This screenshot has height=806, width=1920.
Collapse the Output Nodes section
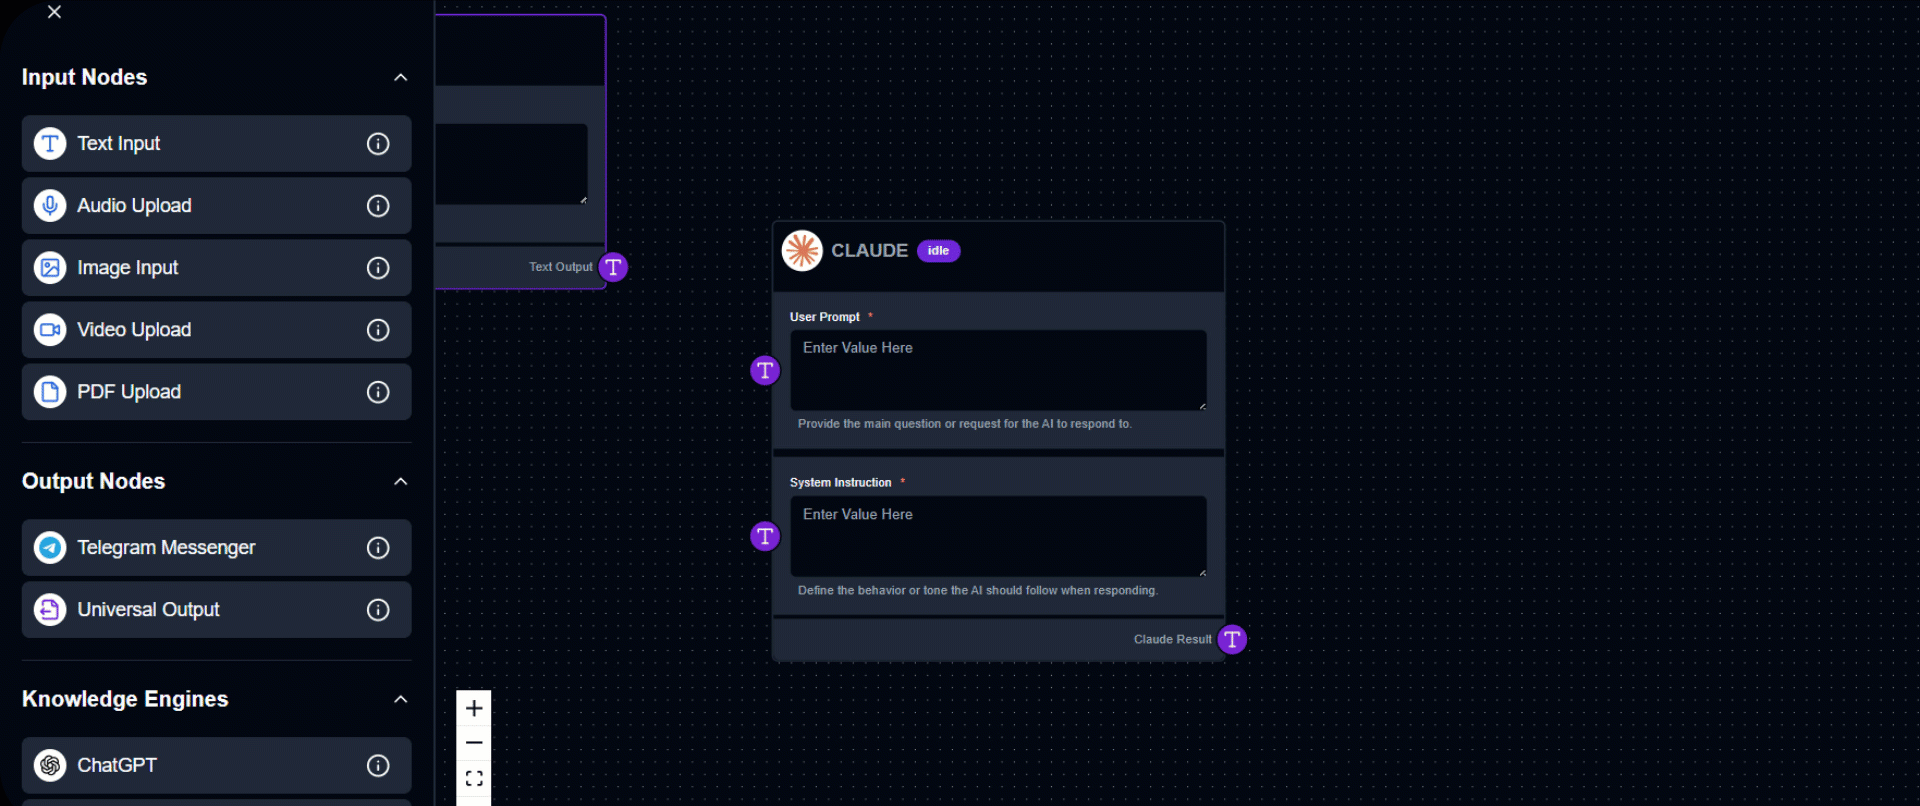401,482
